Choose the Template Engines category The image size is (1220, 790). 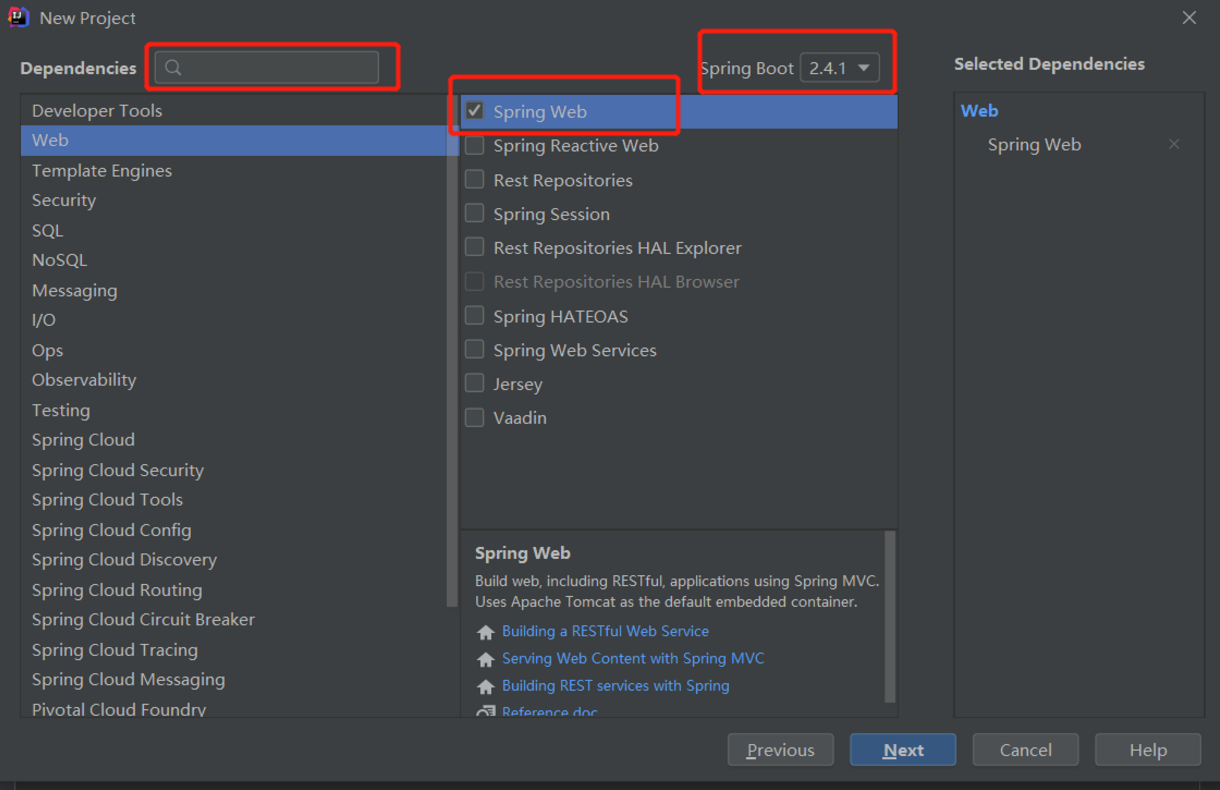[102, 171]
